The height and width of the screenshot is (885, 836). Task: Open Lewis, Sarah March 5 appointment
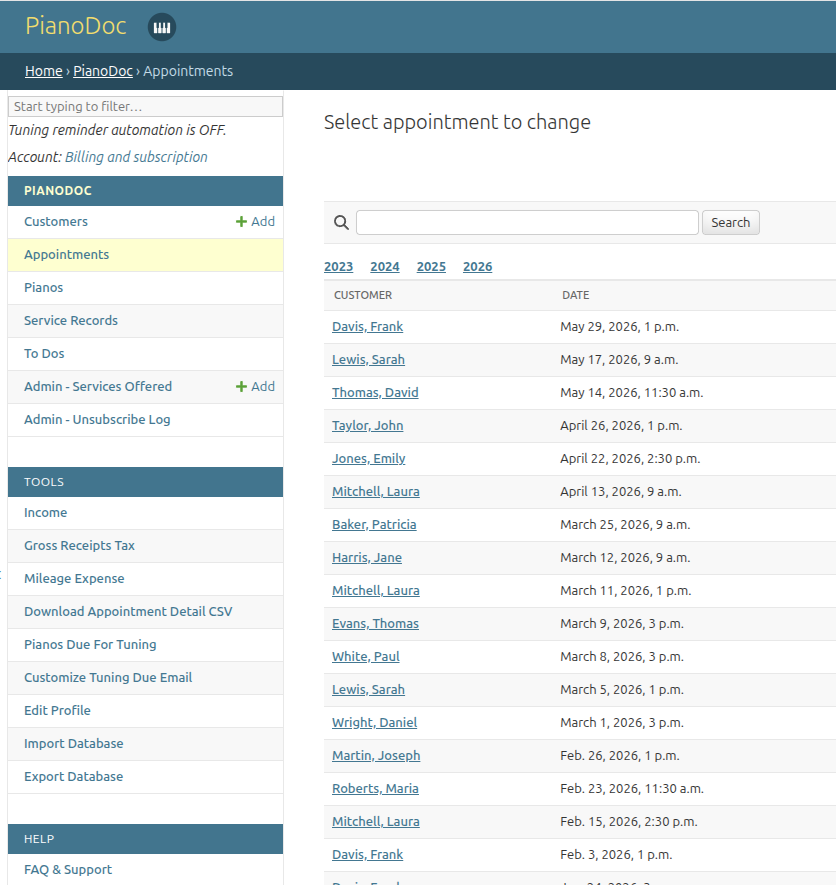tap(369, 690)
